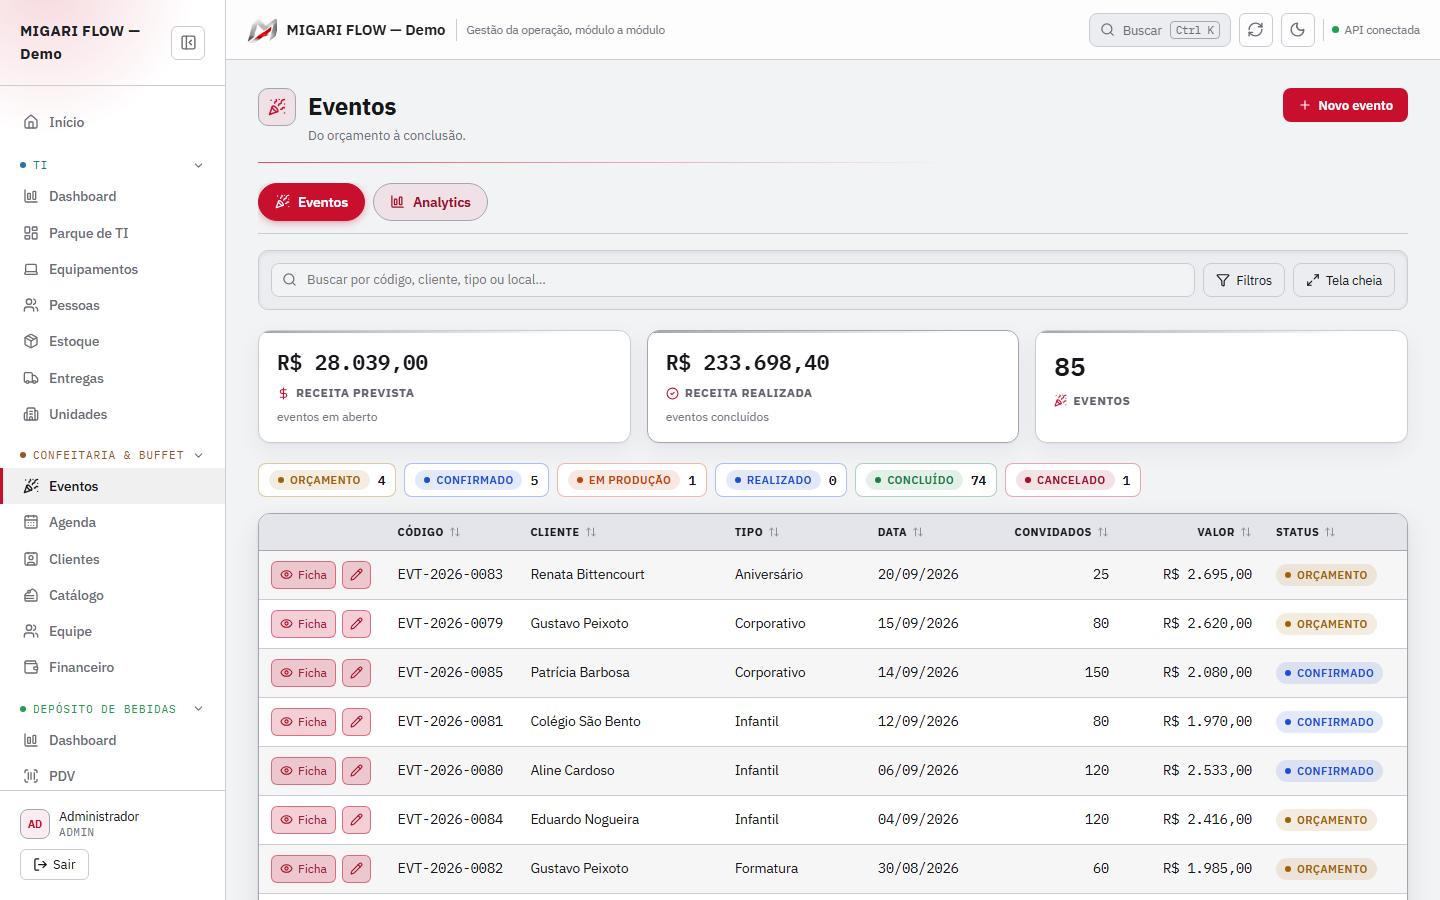Switch to the Analytics tab

[430, 202]
